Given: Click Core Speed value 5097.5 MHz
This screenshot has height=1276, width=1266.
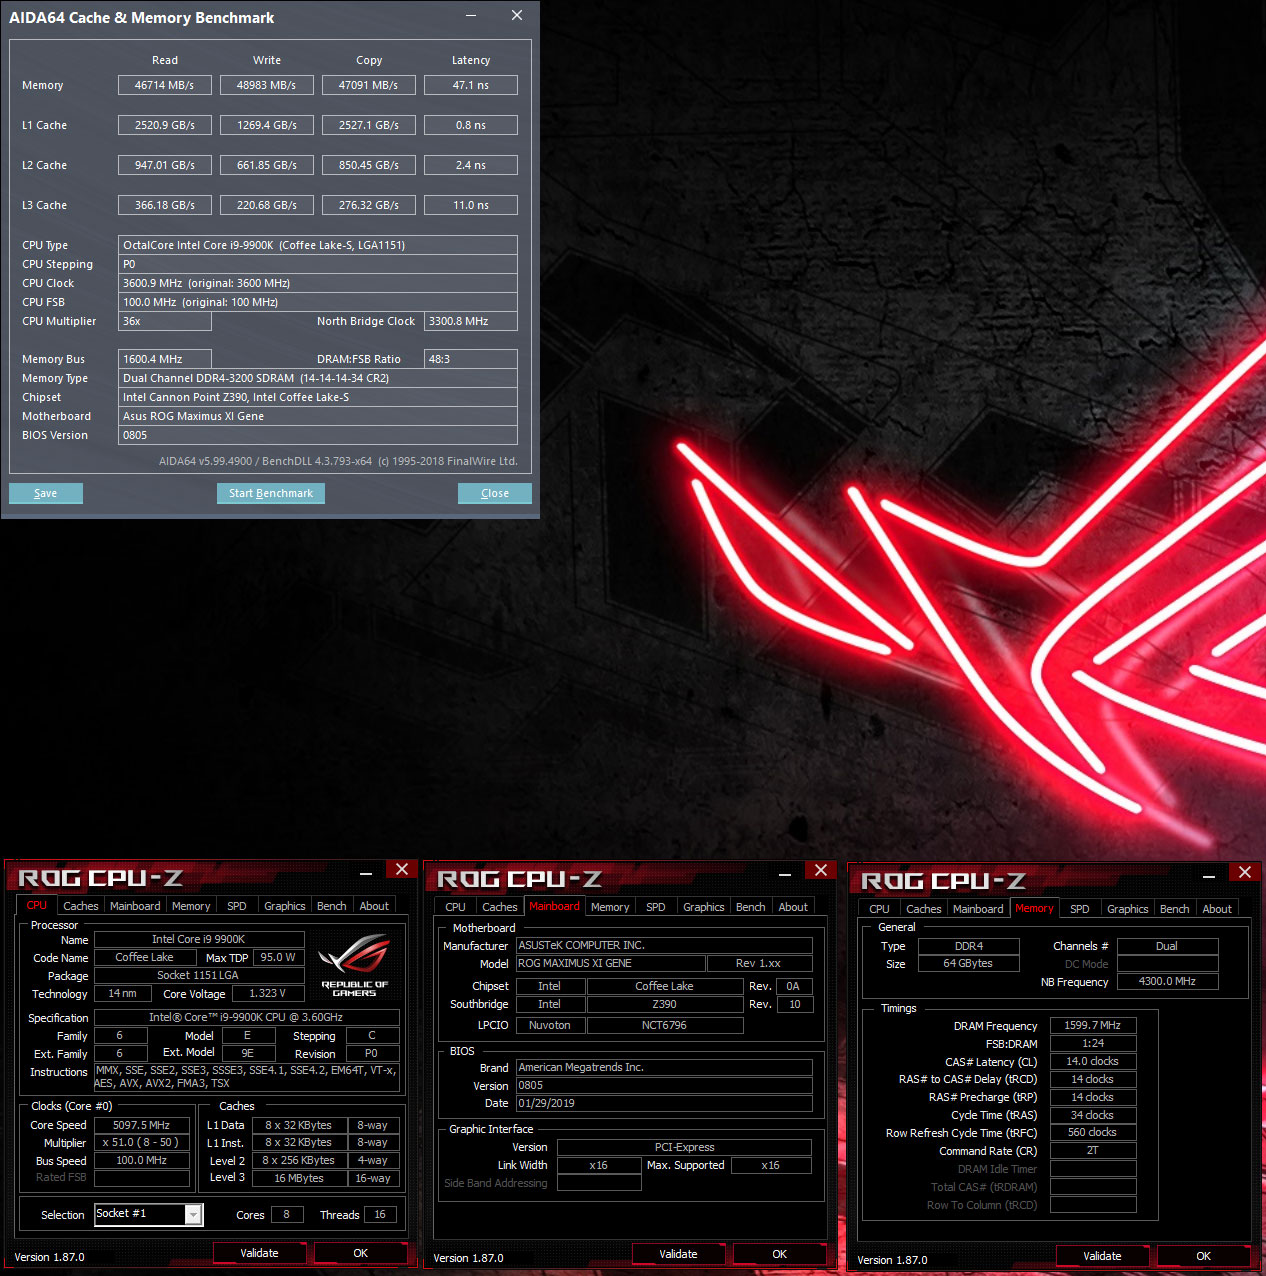Looking at the screenshot, I should (x=142, y=1125).
